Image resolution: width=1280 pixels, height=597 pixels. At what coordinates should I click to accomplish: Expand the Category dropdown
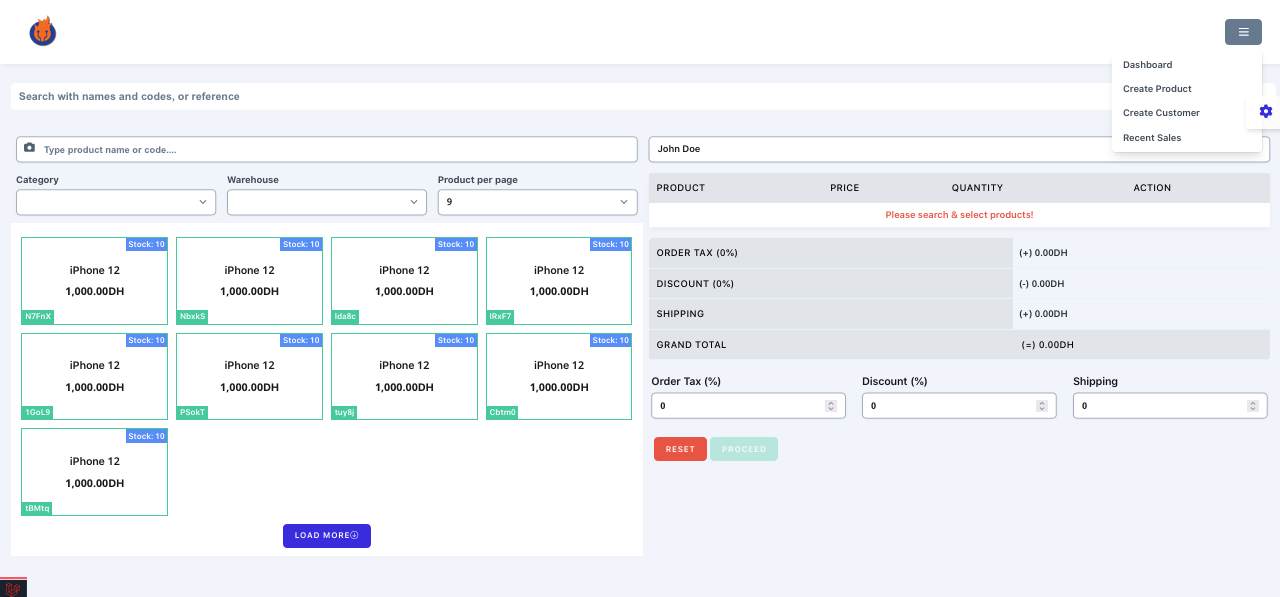116,202
